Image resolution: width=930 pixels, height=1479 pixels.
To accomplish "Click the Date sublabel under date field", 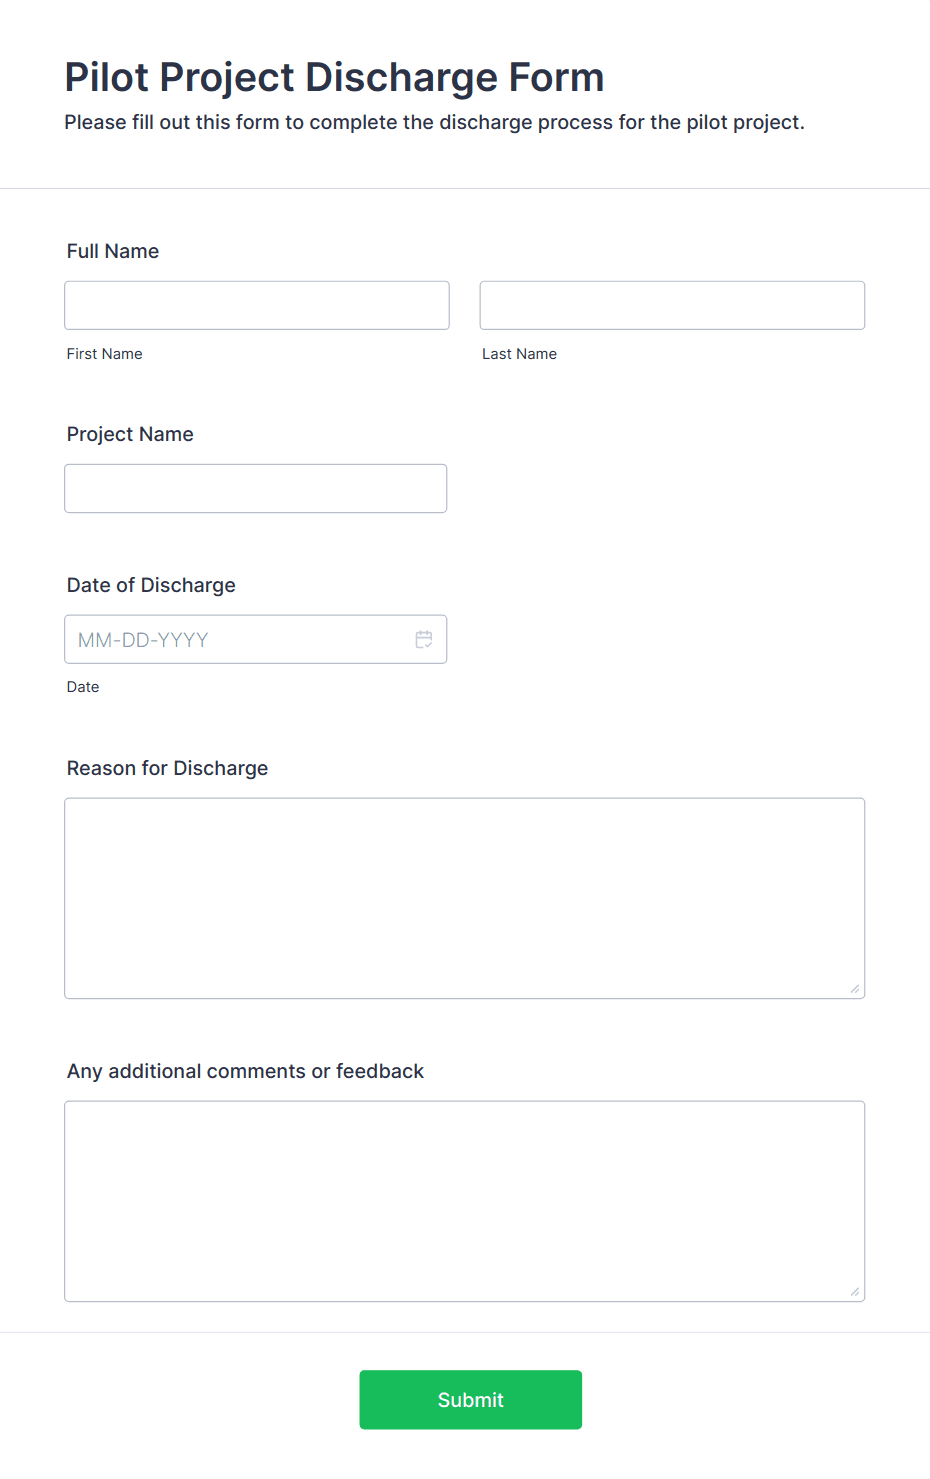I will tap(83, 687).
